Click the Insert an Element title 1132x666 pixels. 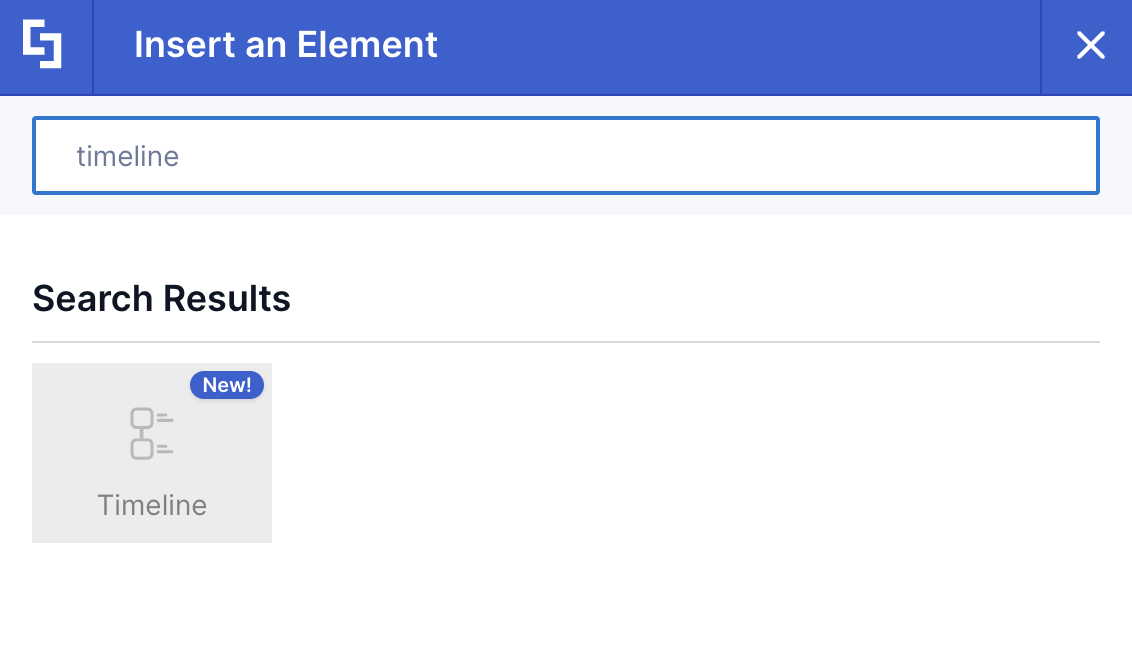pyautogui.click(x=286, y=45)
